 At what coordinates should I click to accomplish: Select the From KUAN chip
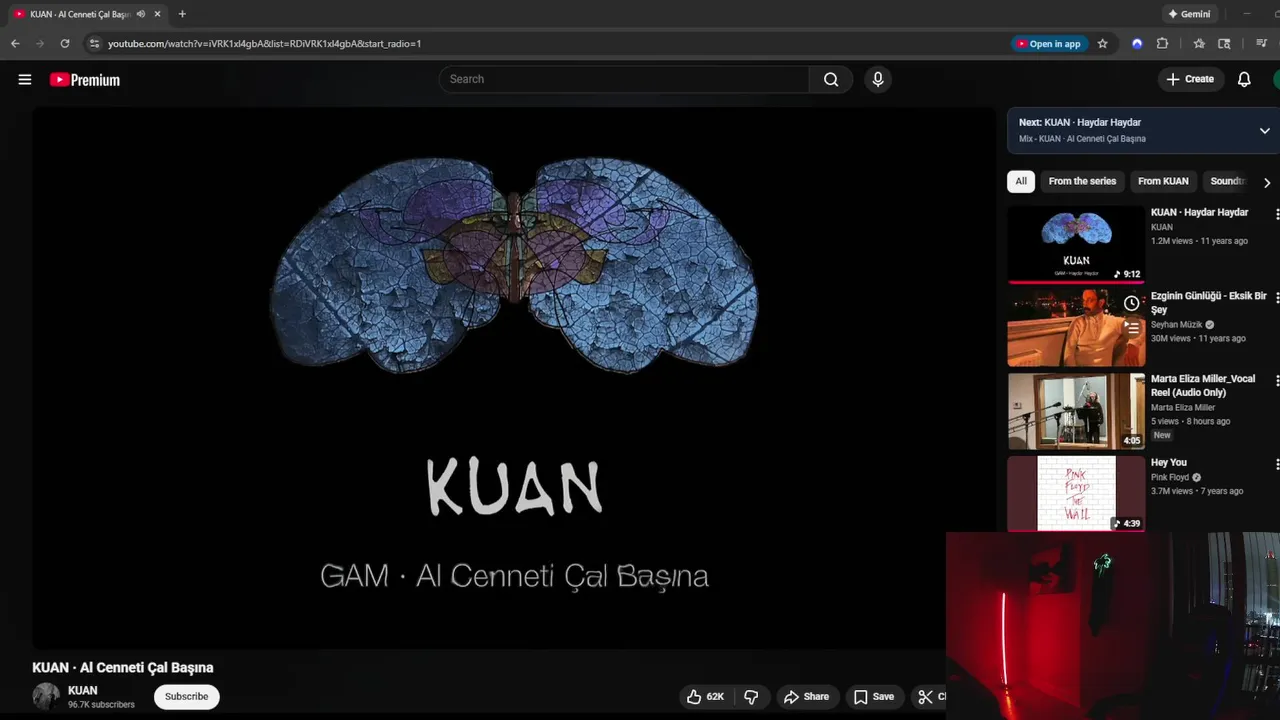coord(1163,181)
